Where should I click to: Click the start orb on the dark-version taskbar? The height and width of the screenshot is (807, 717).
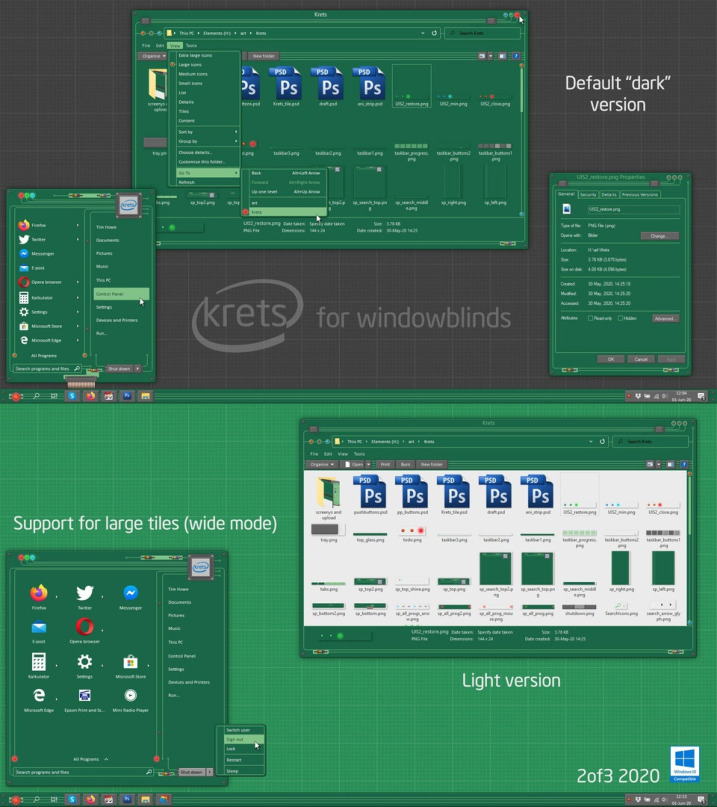point(16,396)
